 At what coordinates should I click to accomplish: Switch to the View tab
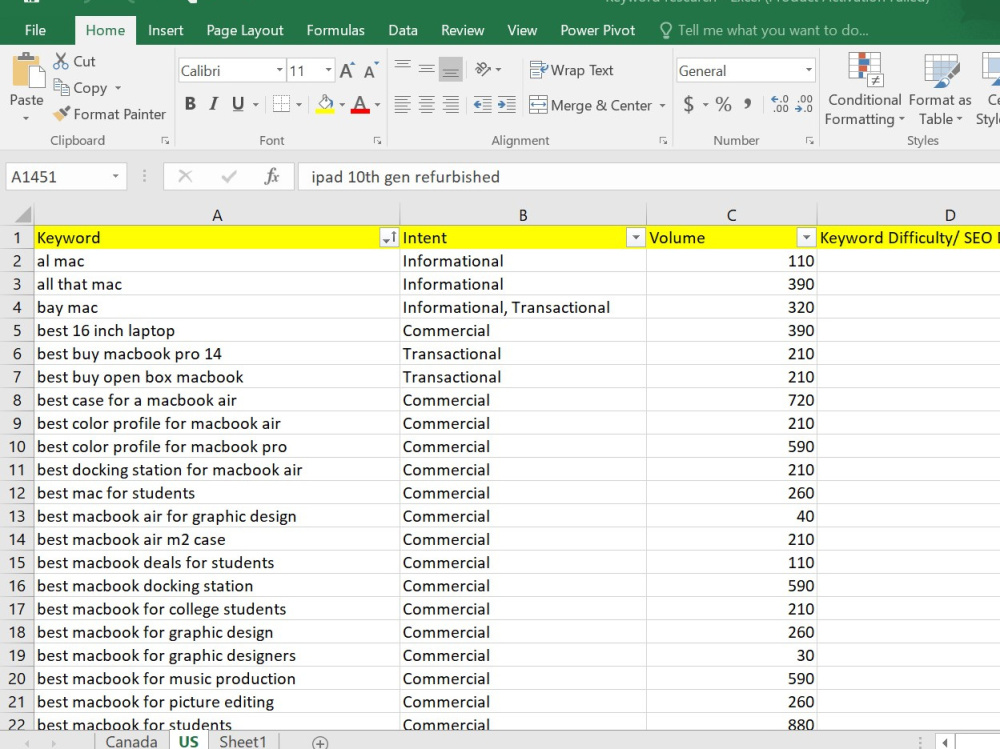522,30
